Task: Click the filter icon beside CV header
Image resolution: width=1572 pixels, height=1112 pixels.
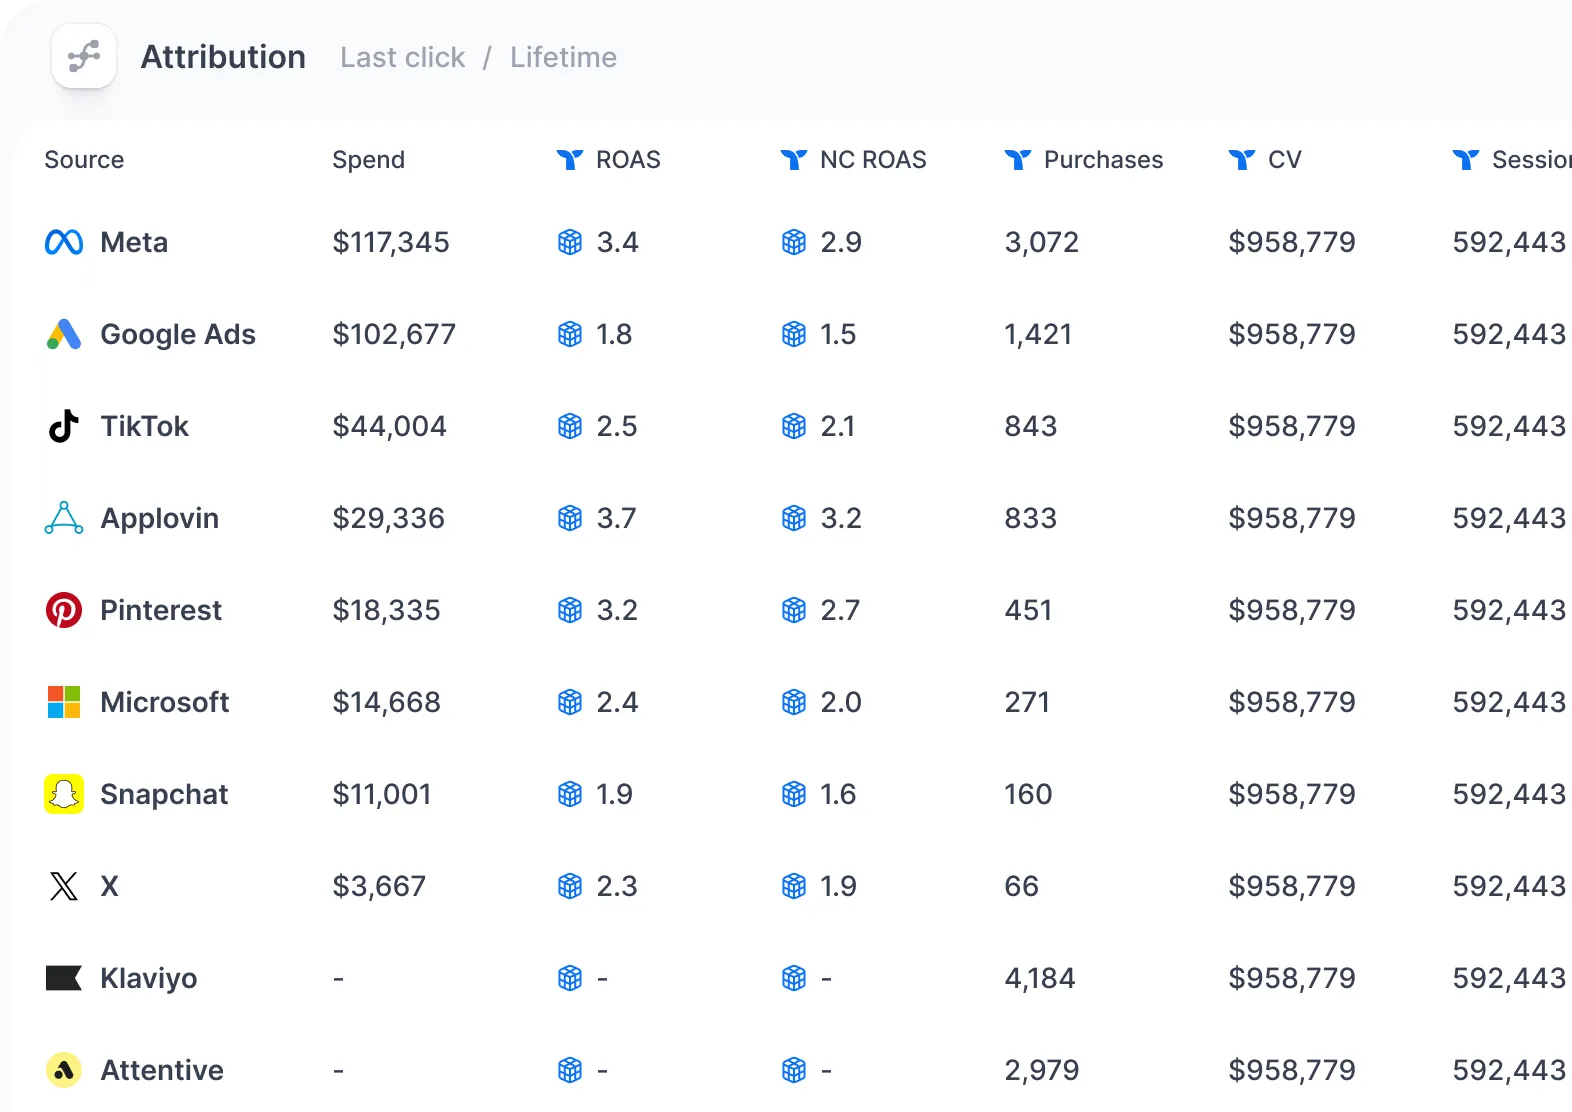Action: 1242,160
